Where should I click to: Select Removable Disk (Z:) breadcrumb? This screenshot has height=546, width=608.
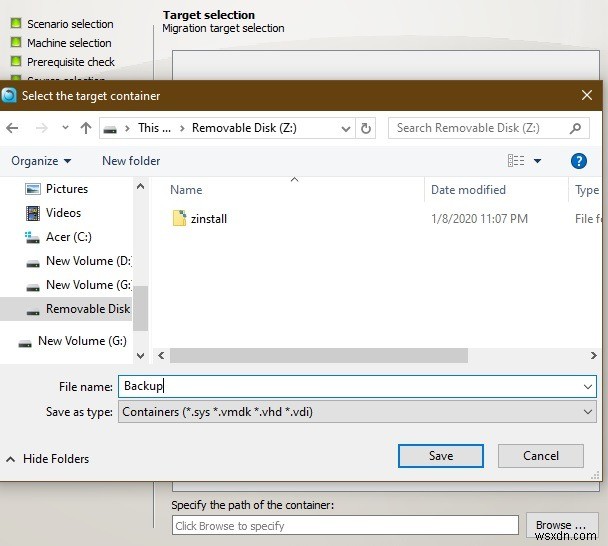coord(244,128)
